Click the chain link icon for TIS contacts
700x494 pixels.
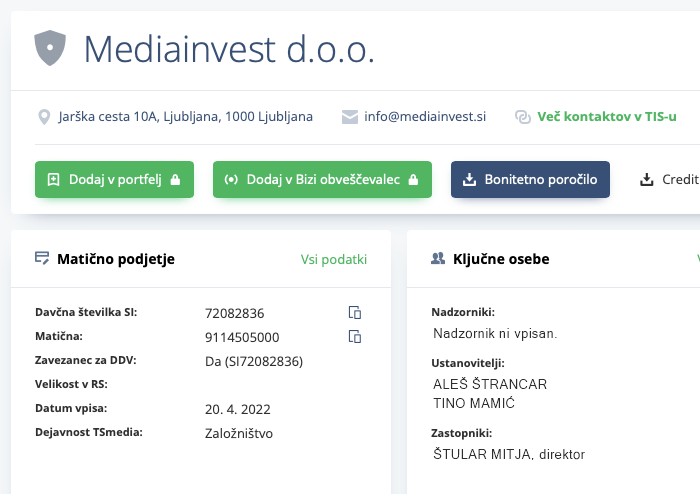click(x=523, y=117)
